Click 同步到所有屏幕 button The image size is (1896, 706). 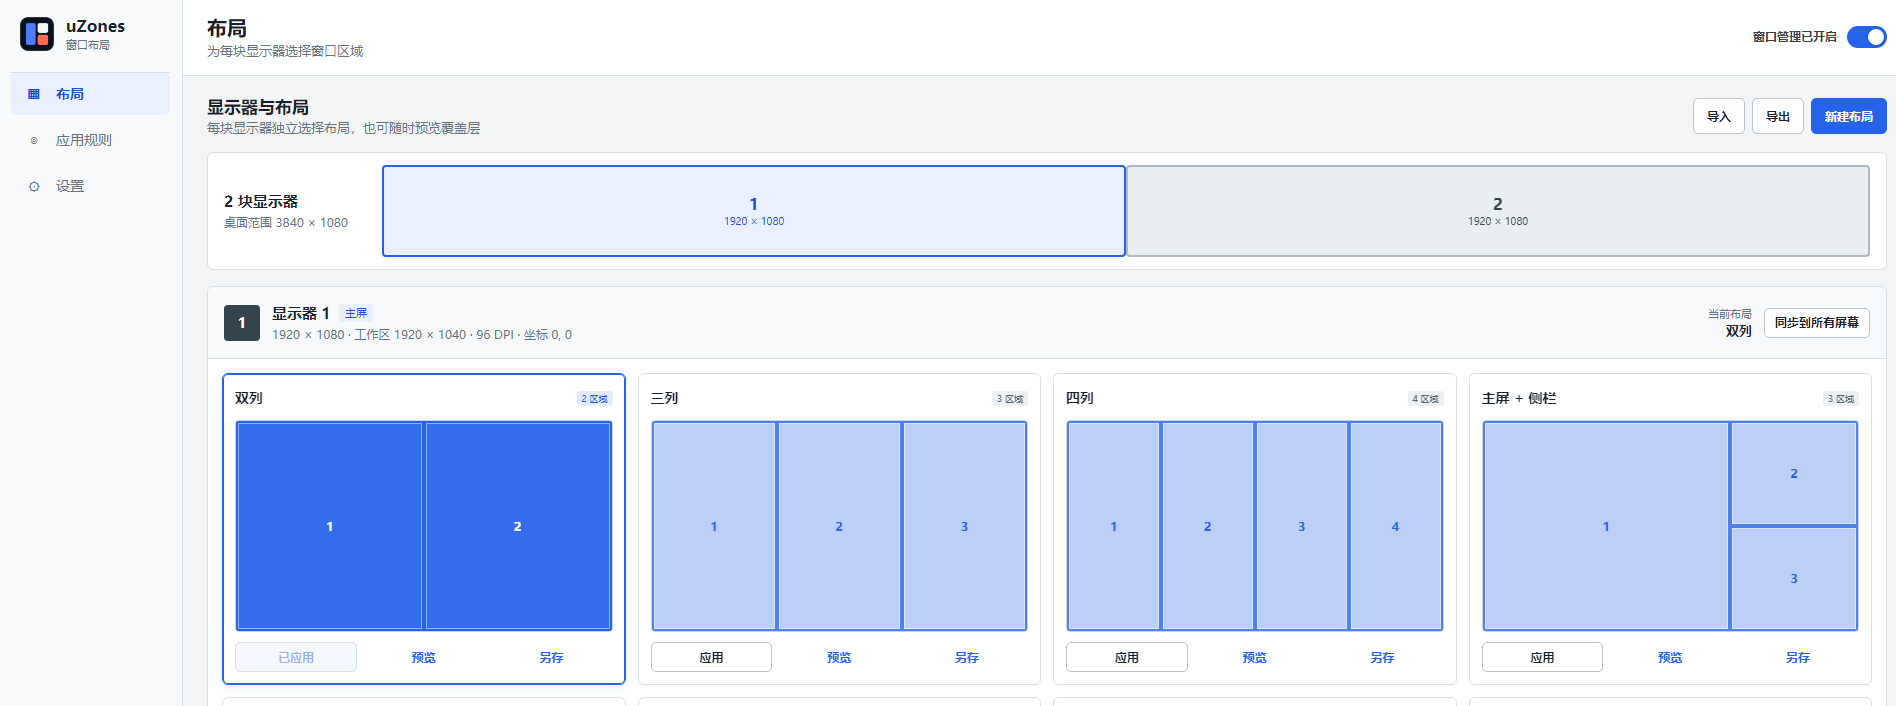(1816, 323)
